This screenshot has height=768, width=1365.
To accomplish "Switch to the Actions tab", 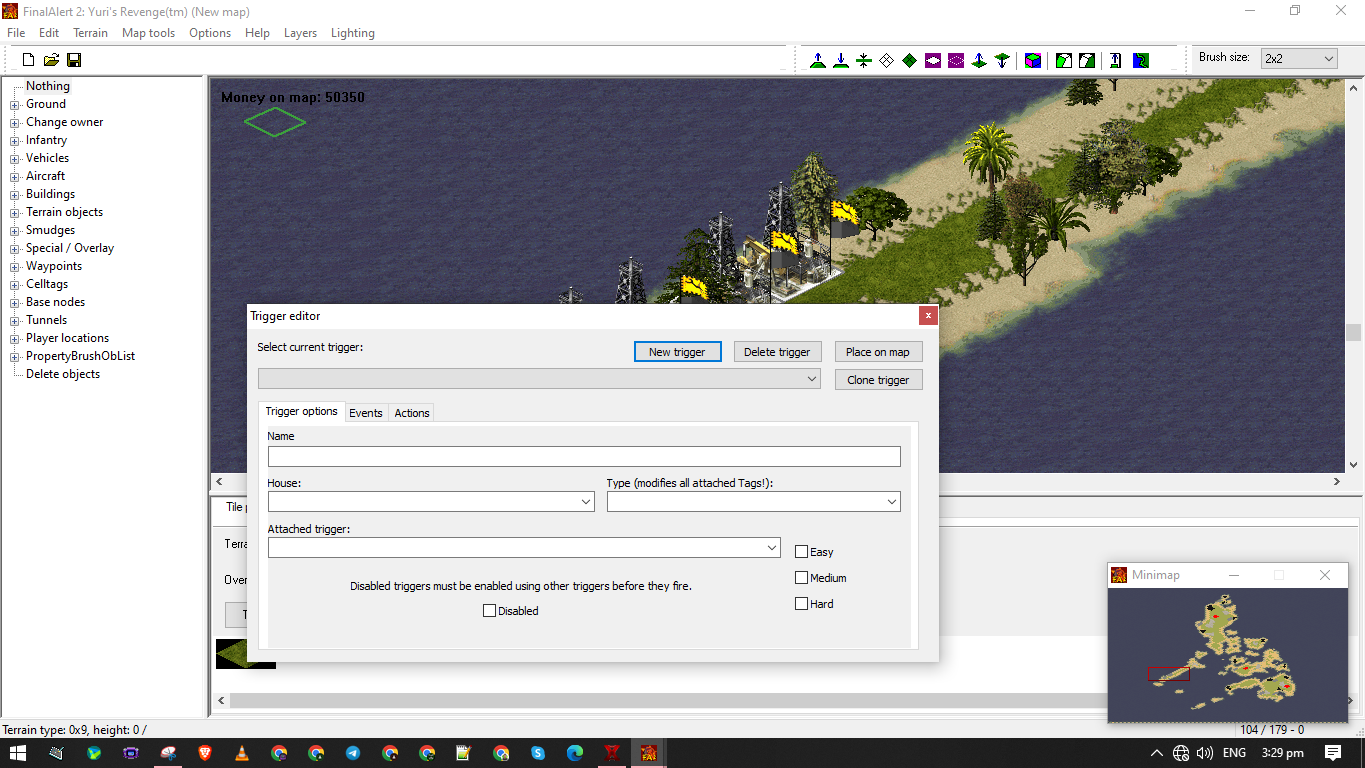I will 411,413.
